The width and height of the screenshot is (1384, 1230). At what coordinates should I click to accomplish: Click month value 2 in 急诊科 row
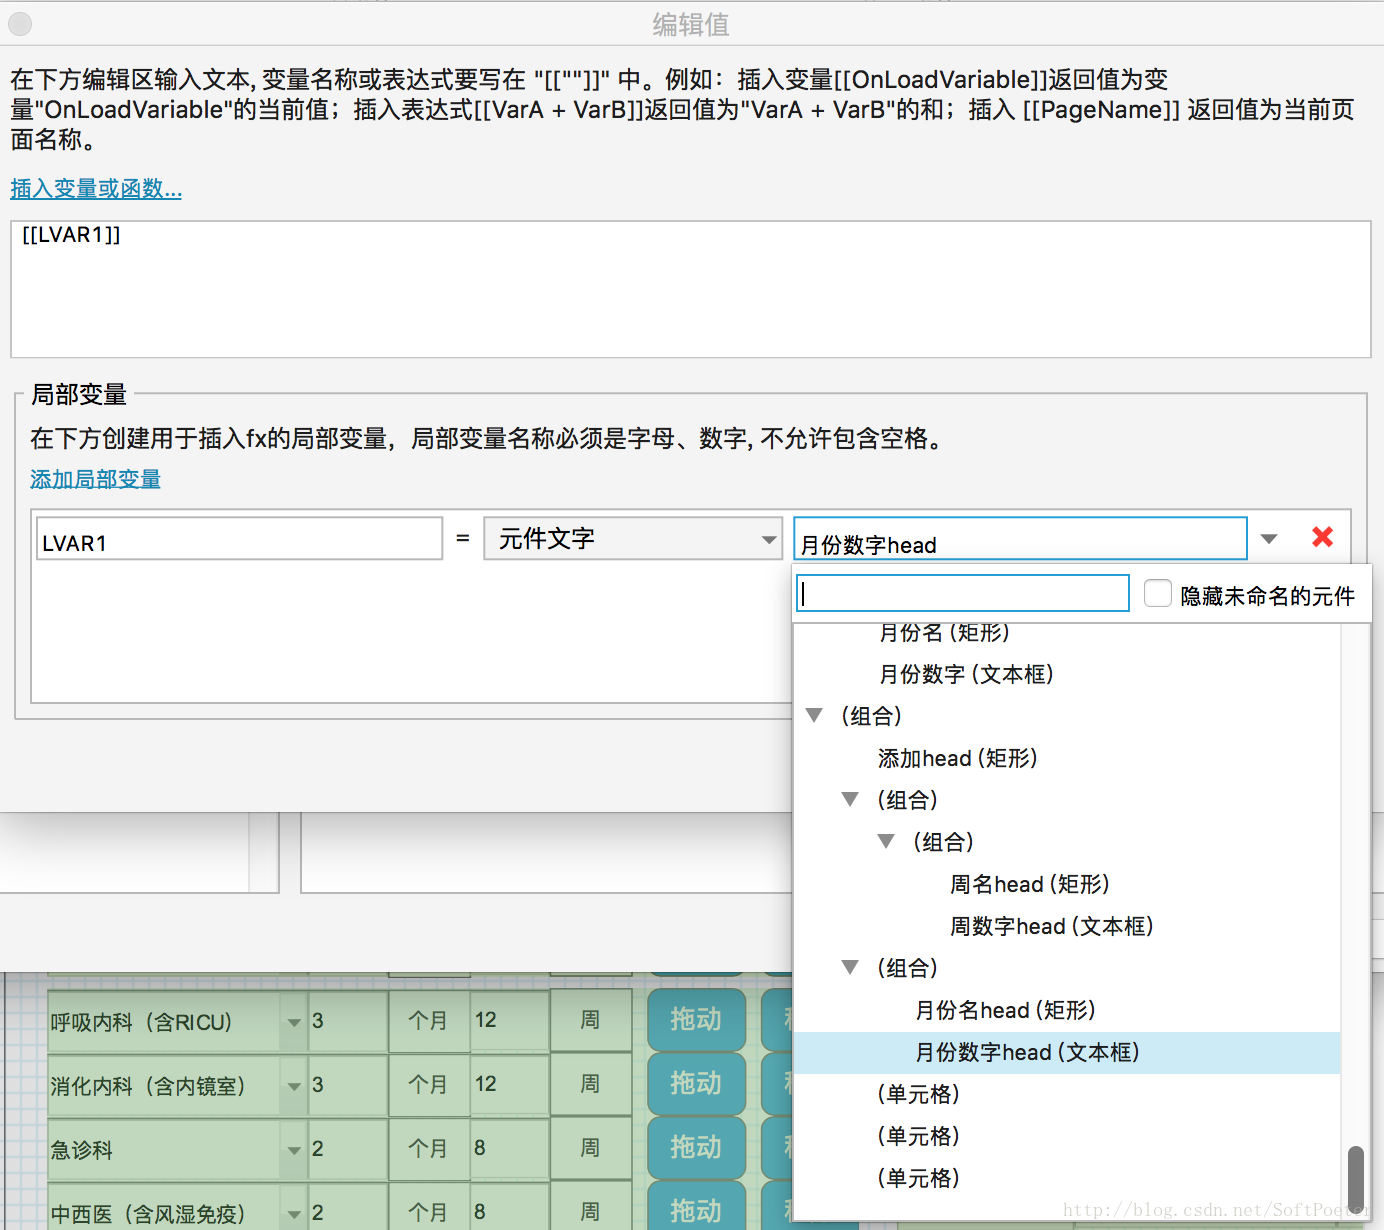(347, 1149)
